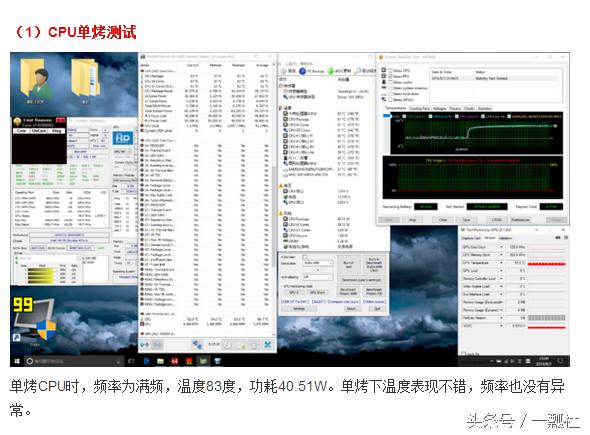The height and width of the screenshot is (435, 590).
Task: Click the Clear button in stability test
Action: (x=443, y=220)
